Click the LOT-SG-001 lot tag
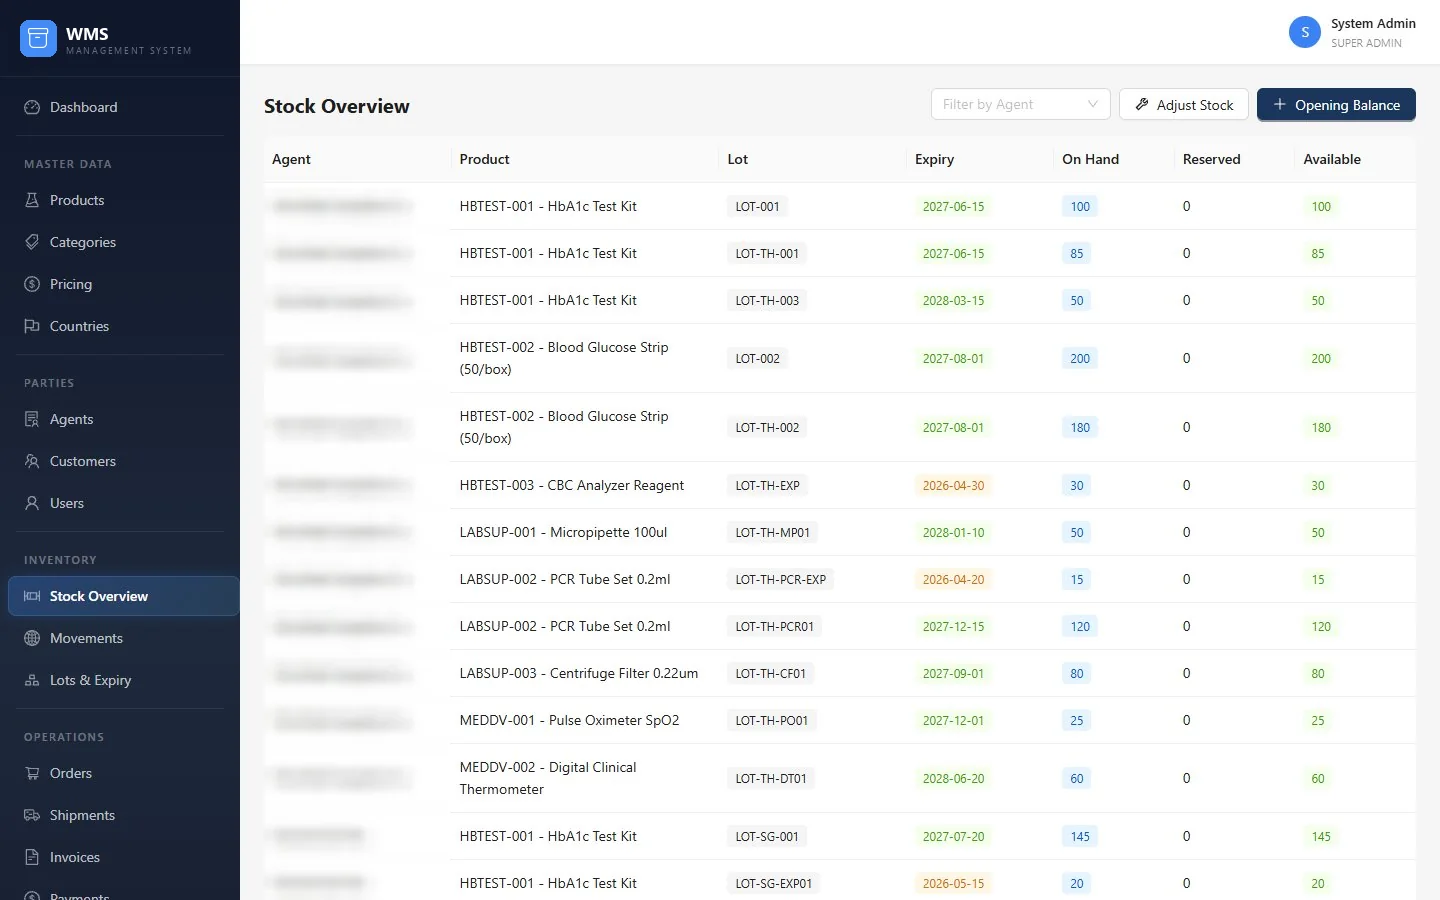1440x900 pixels. point(767,836)
